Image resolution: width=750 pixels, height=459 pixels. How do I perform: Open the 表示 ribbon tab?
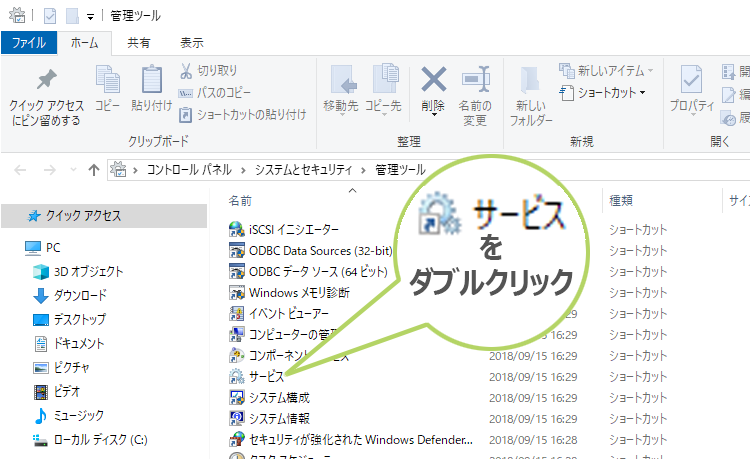(191, 43)
